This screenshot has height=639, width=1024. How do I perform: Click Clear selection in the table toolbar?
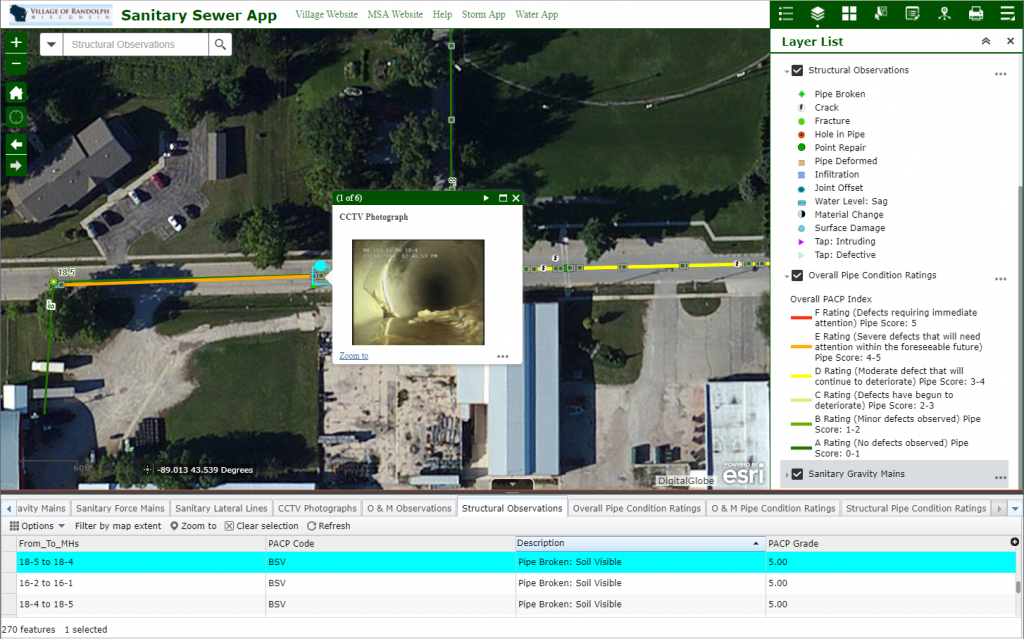[262, 525]
